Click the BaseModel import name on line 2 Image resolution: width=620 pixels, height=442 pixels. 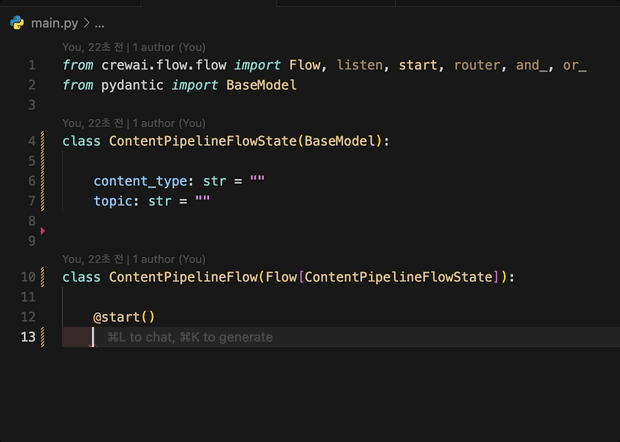[x=261, y=85]
